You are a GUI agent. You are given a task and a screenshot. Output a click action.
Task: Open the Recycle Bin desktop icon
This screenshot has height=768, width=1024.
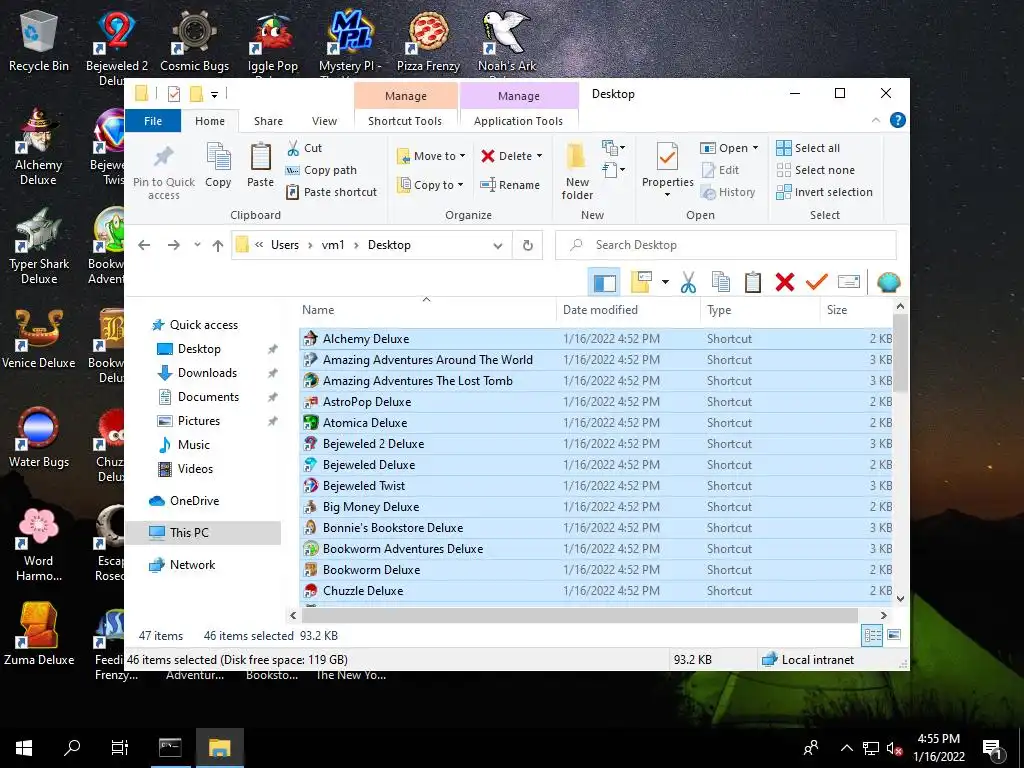pyautogui.click(x=39, y=40)
